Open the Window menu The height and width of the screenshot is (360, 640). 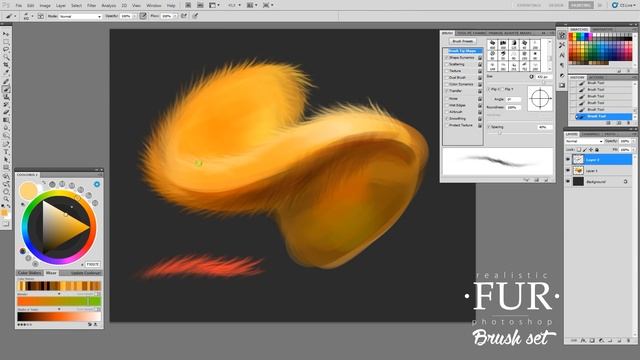(x=154, y=6)
